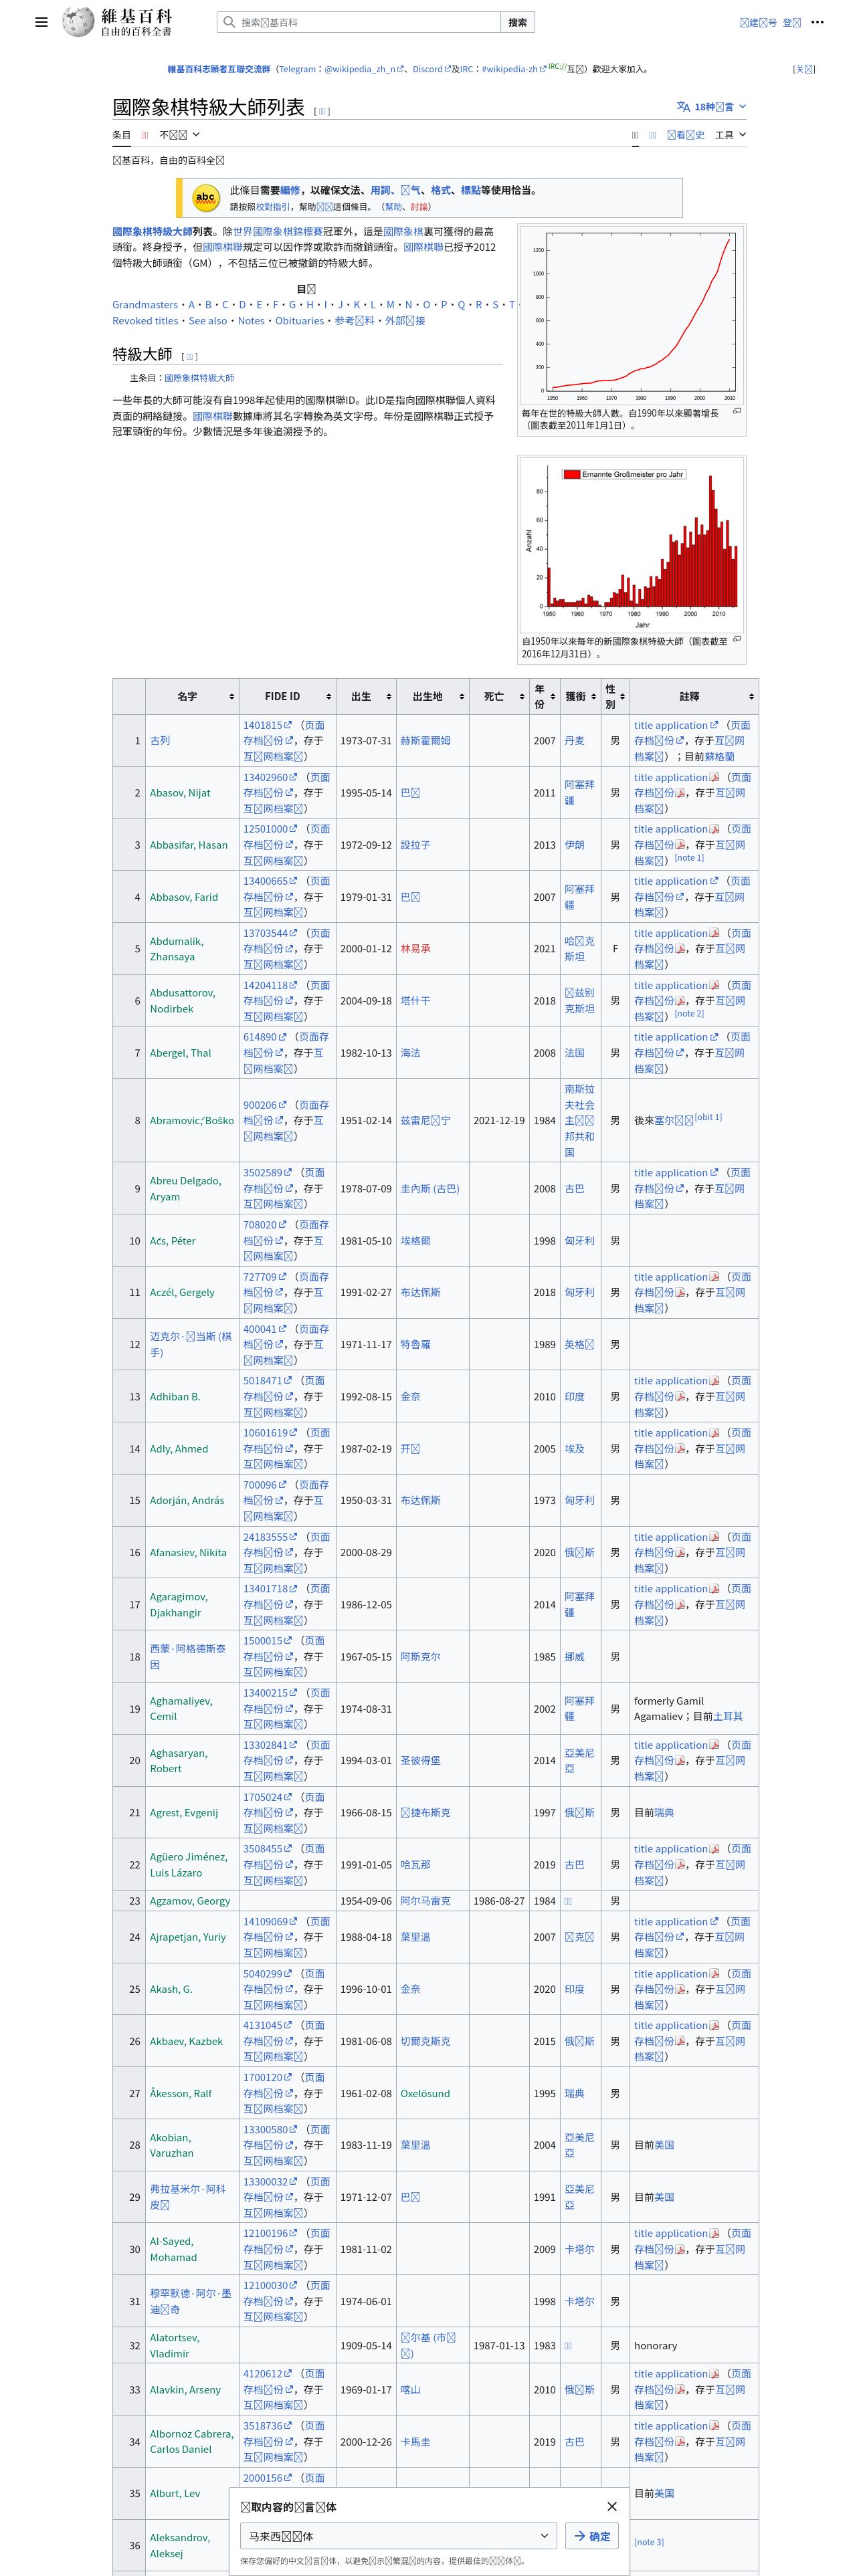The image size is (859, 2576).
Task: Open the Abdusattorov, Nodirbek player link
Action: (x=182, y=1001)
